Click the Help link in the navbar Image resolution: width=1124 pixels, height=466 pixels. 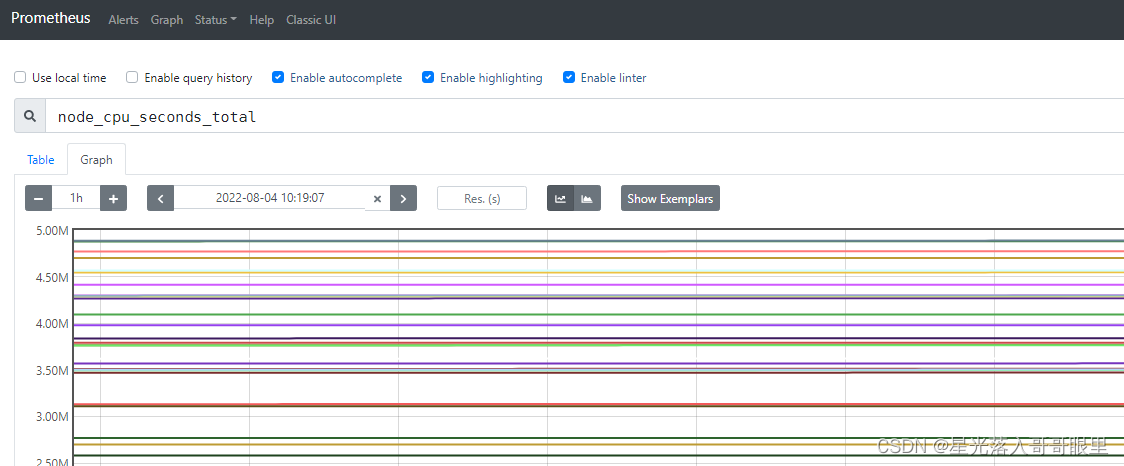(262, 20)
